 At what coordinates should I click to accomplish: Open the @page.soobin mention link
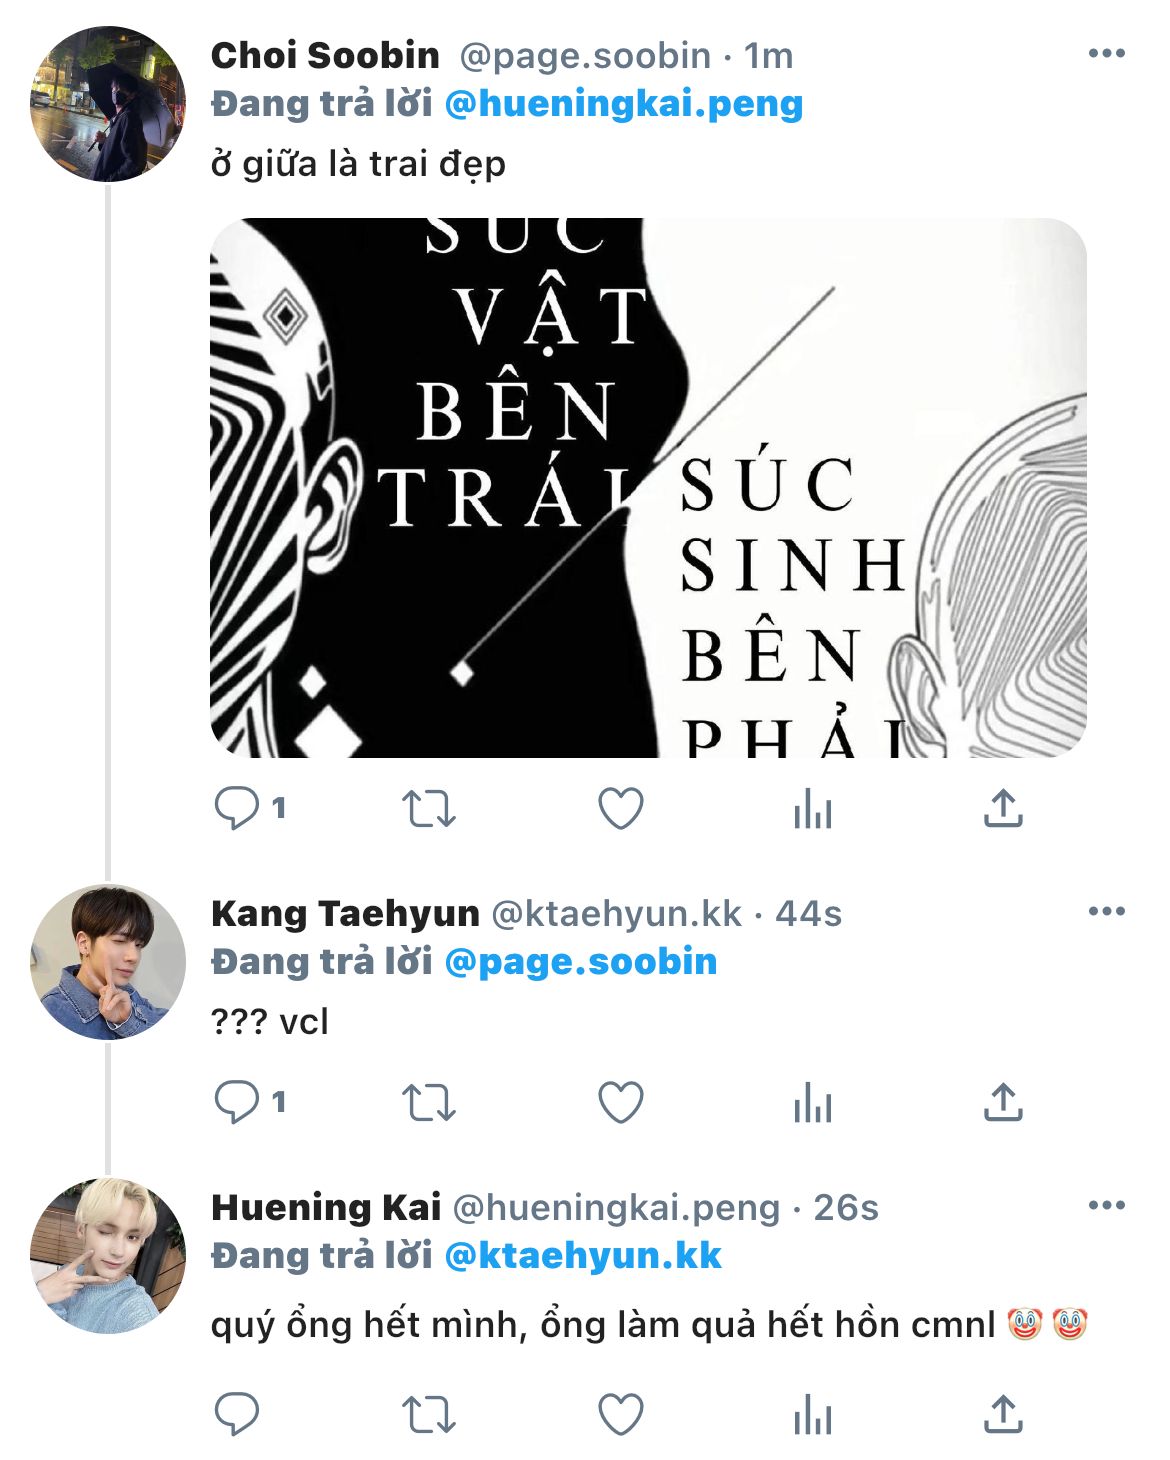coord(580,962)
